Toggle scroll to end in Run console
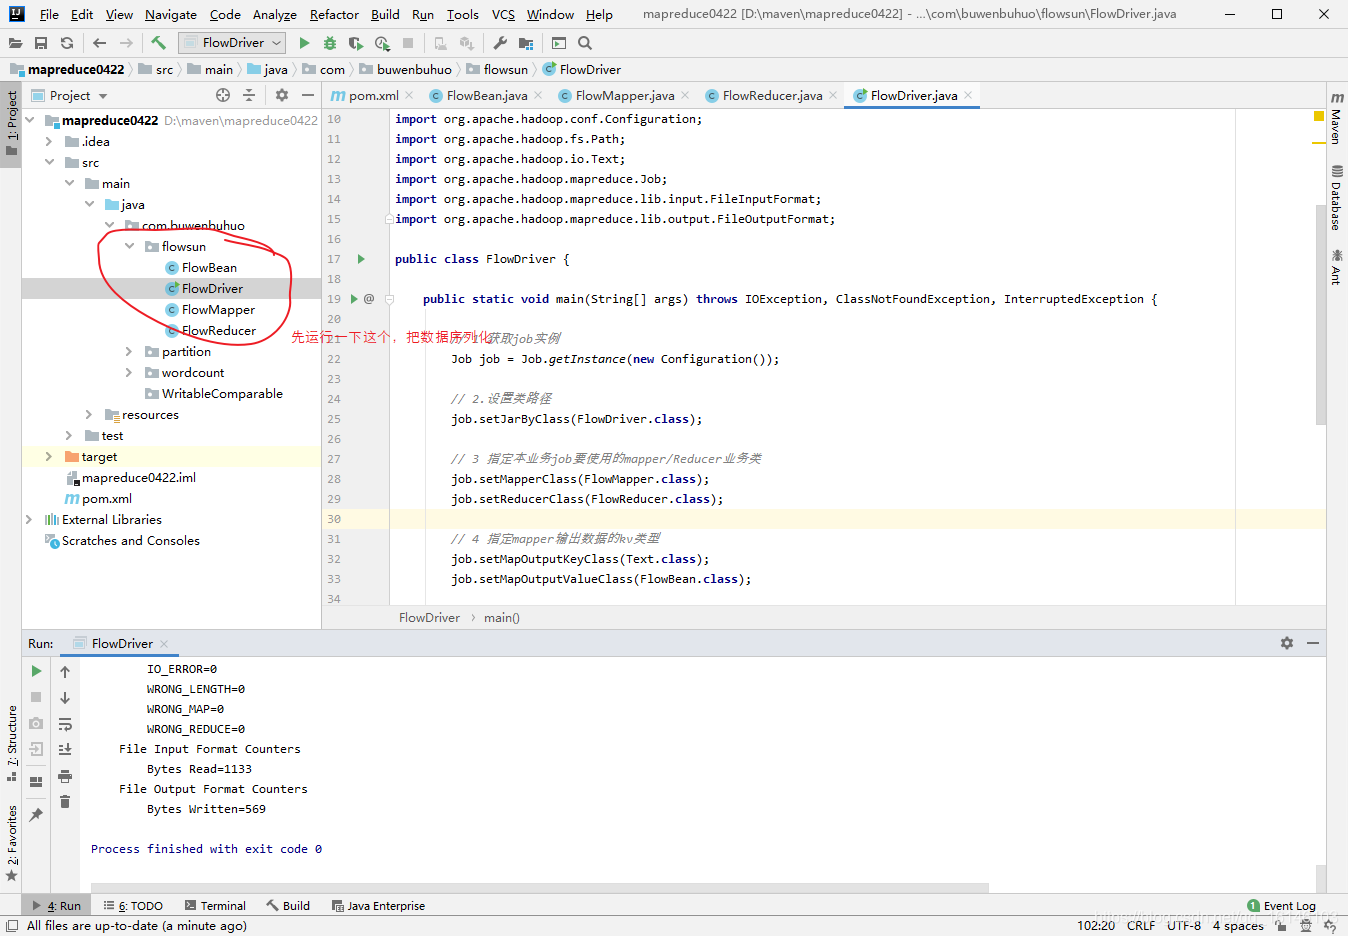 65,750
